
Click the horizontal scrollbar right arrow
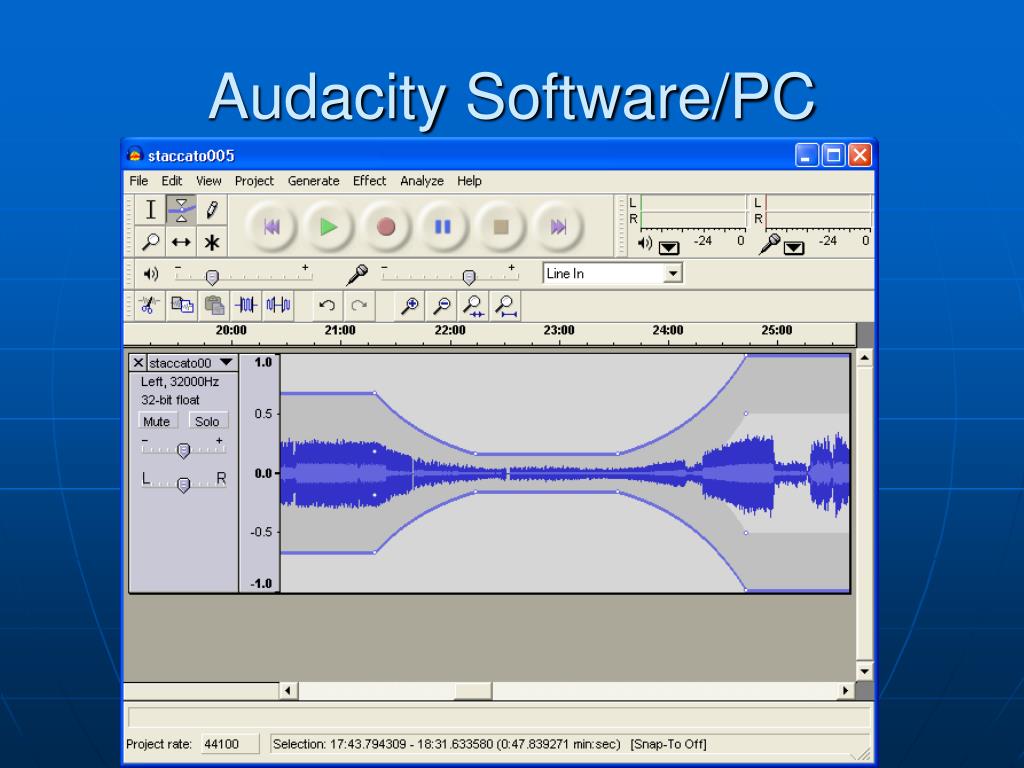click(846, 690)
